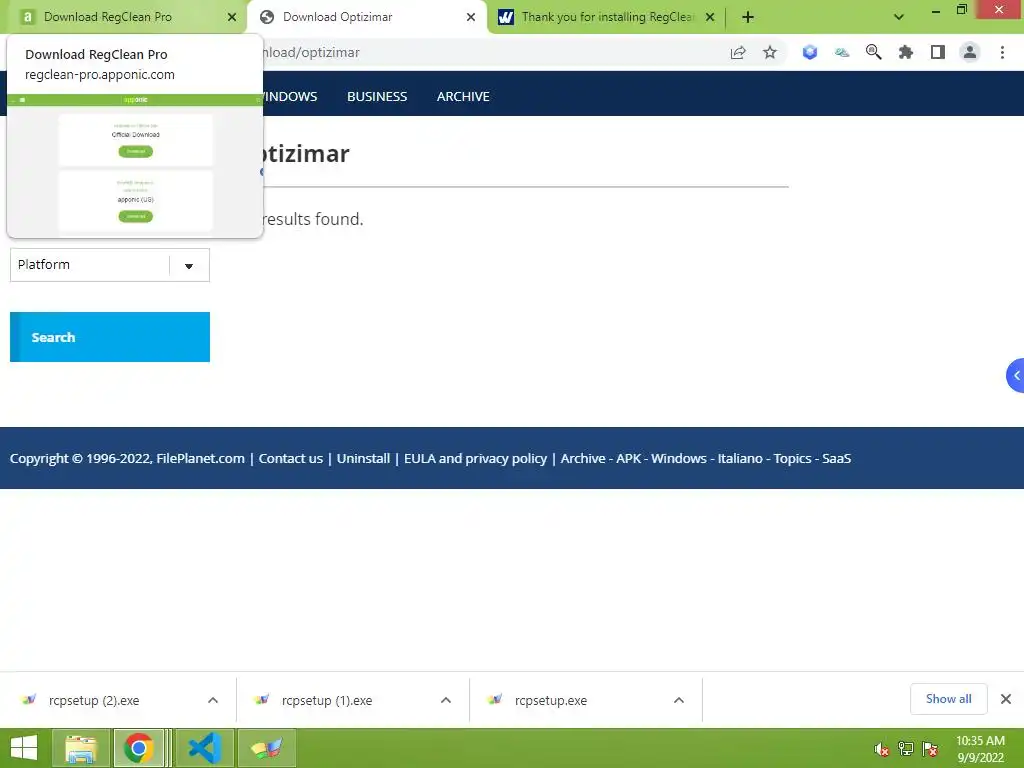This screenshot has width=1024, height=768.
Task: Open the WINDOWS navigation menu
Action: pos(291,96)
